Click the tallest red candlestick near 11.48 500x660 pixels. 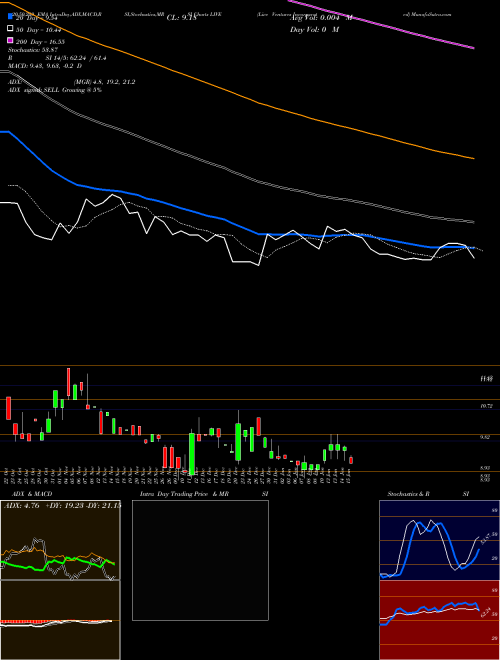[x=69, y=382]
